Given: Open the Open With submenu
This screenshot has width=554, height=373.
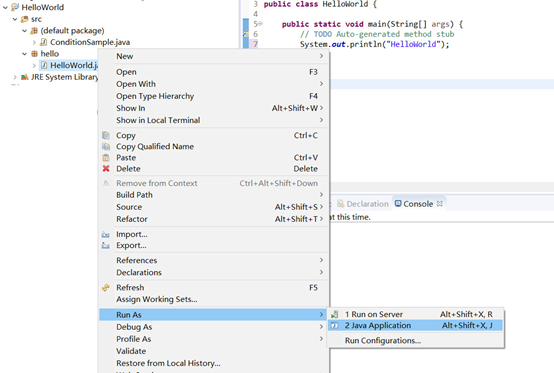Looking at the screenshot, I should [x=213, y=84].
